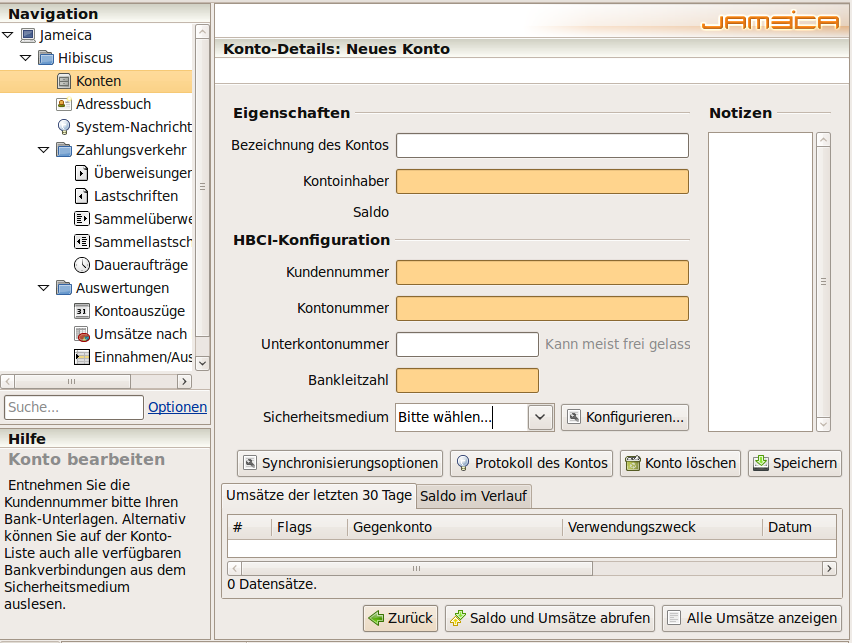Click the Adressbuch contact card icon
Screen dimensions: 852x643
coord(64,104)
